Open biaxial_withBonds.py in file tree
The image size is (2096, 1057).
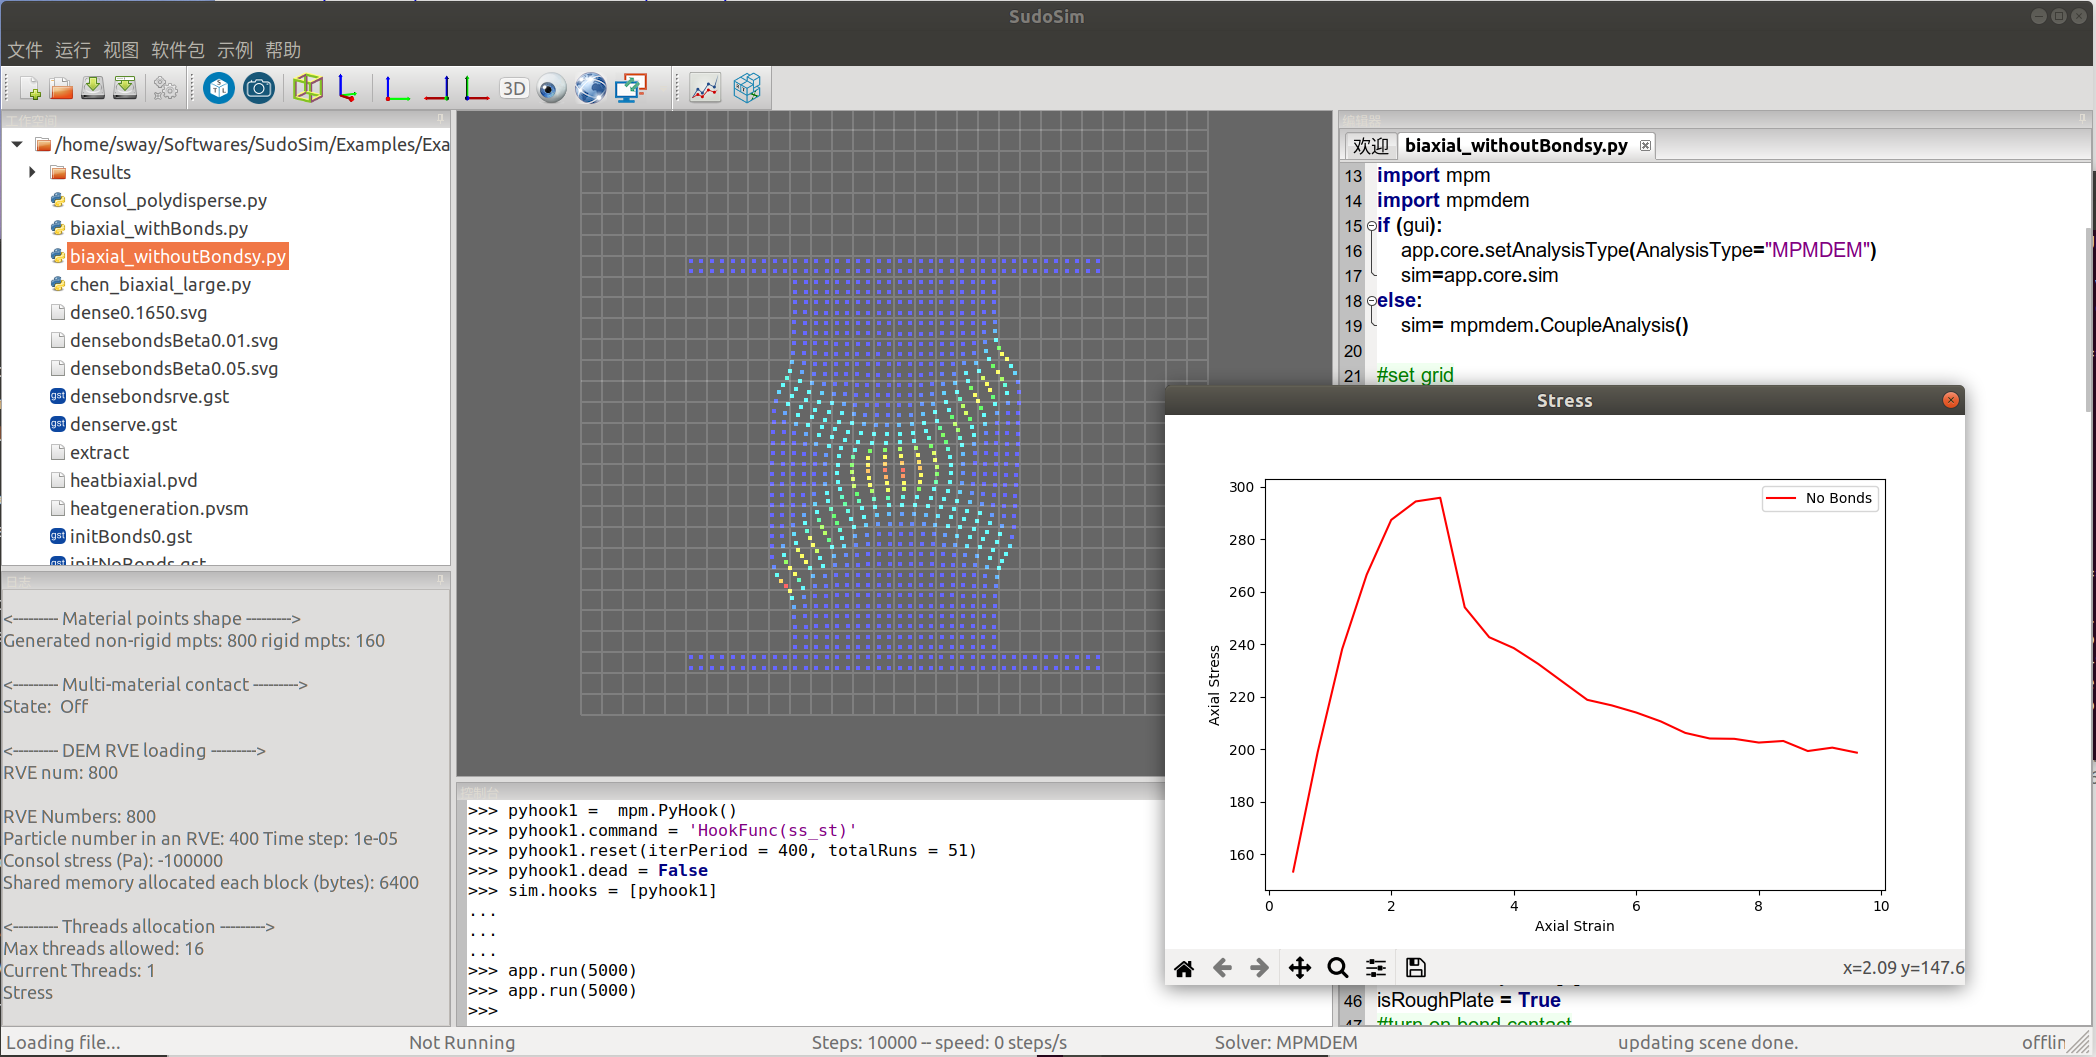click(x=158, y=228)
